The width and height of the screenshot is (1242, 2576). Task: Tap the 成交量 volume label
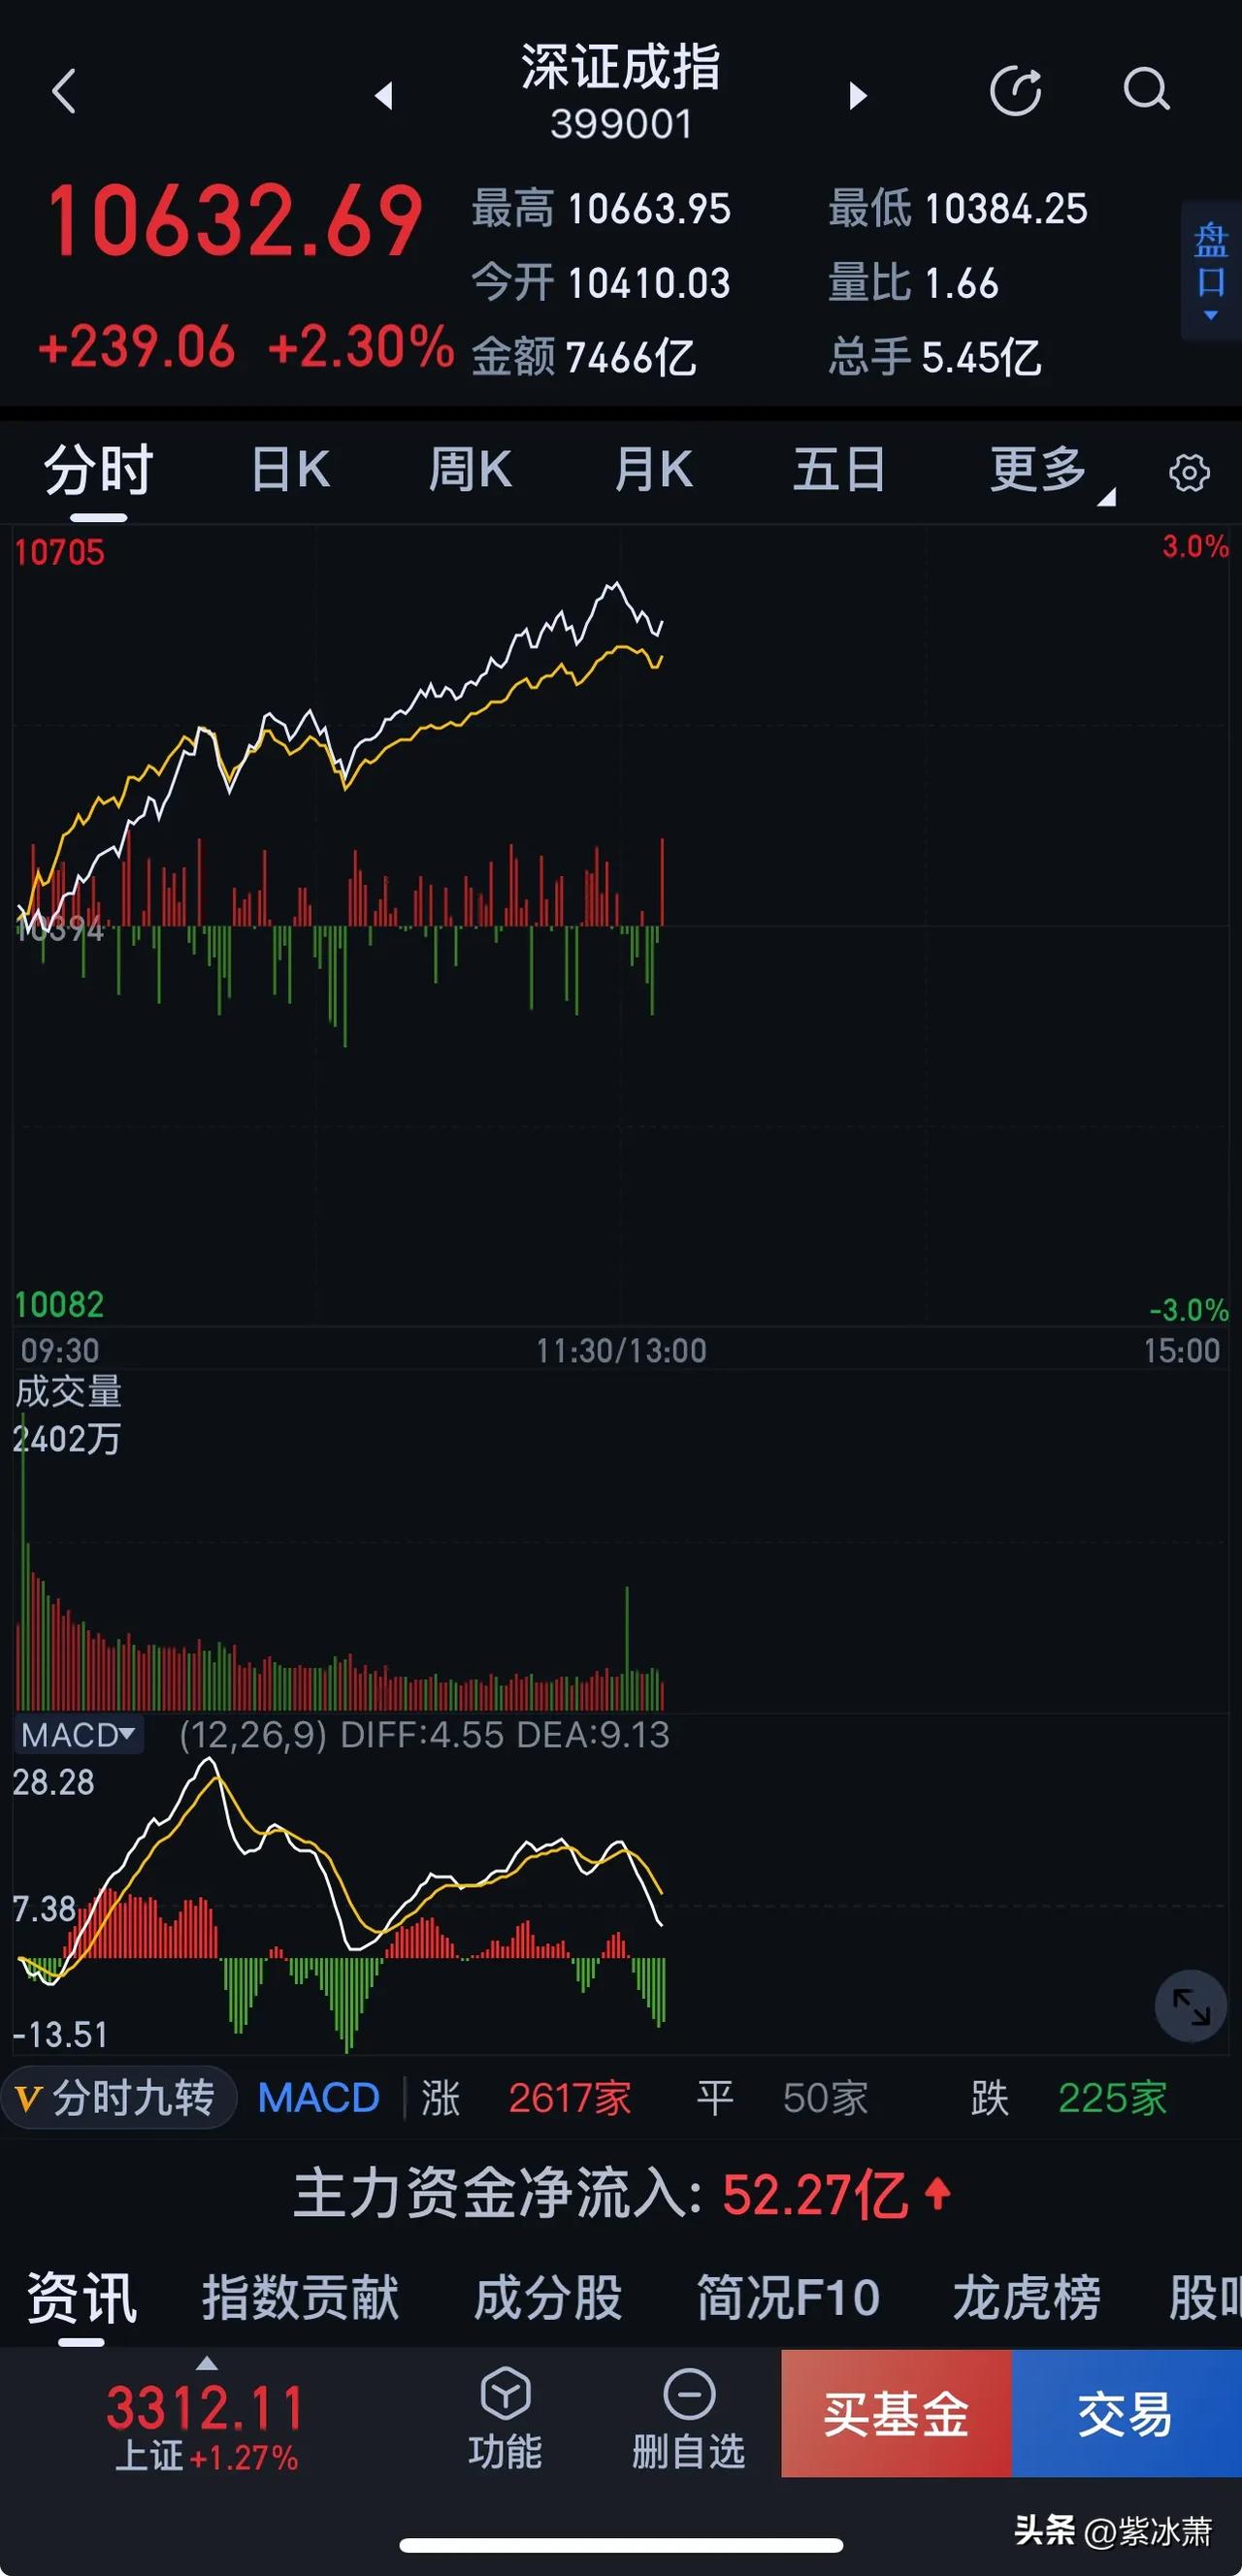[69, 1391]
